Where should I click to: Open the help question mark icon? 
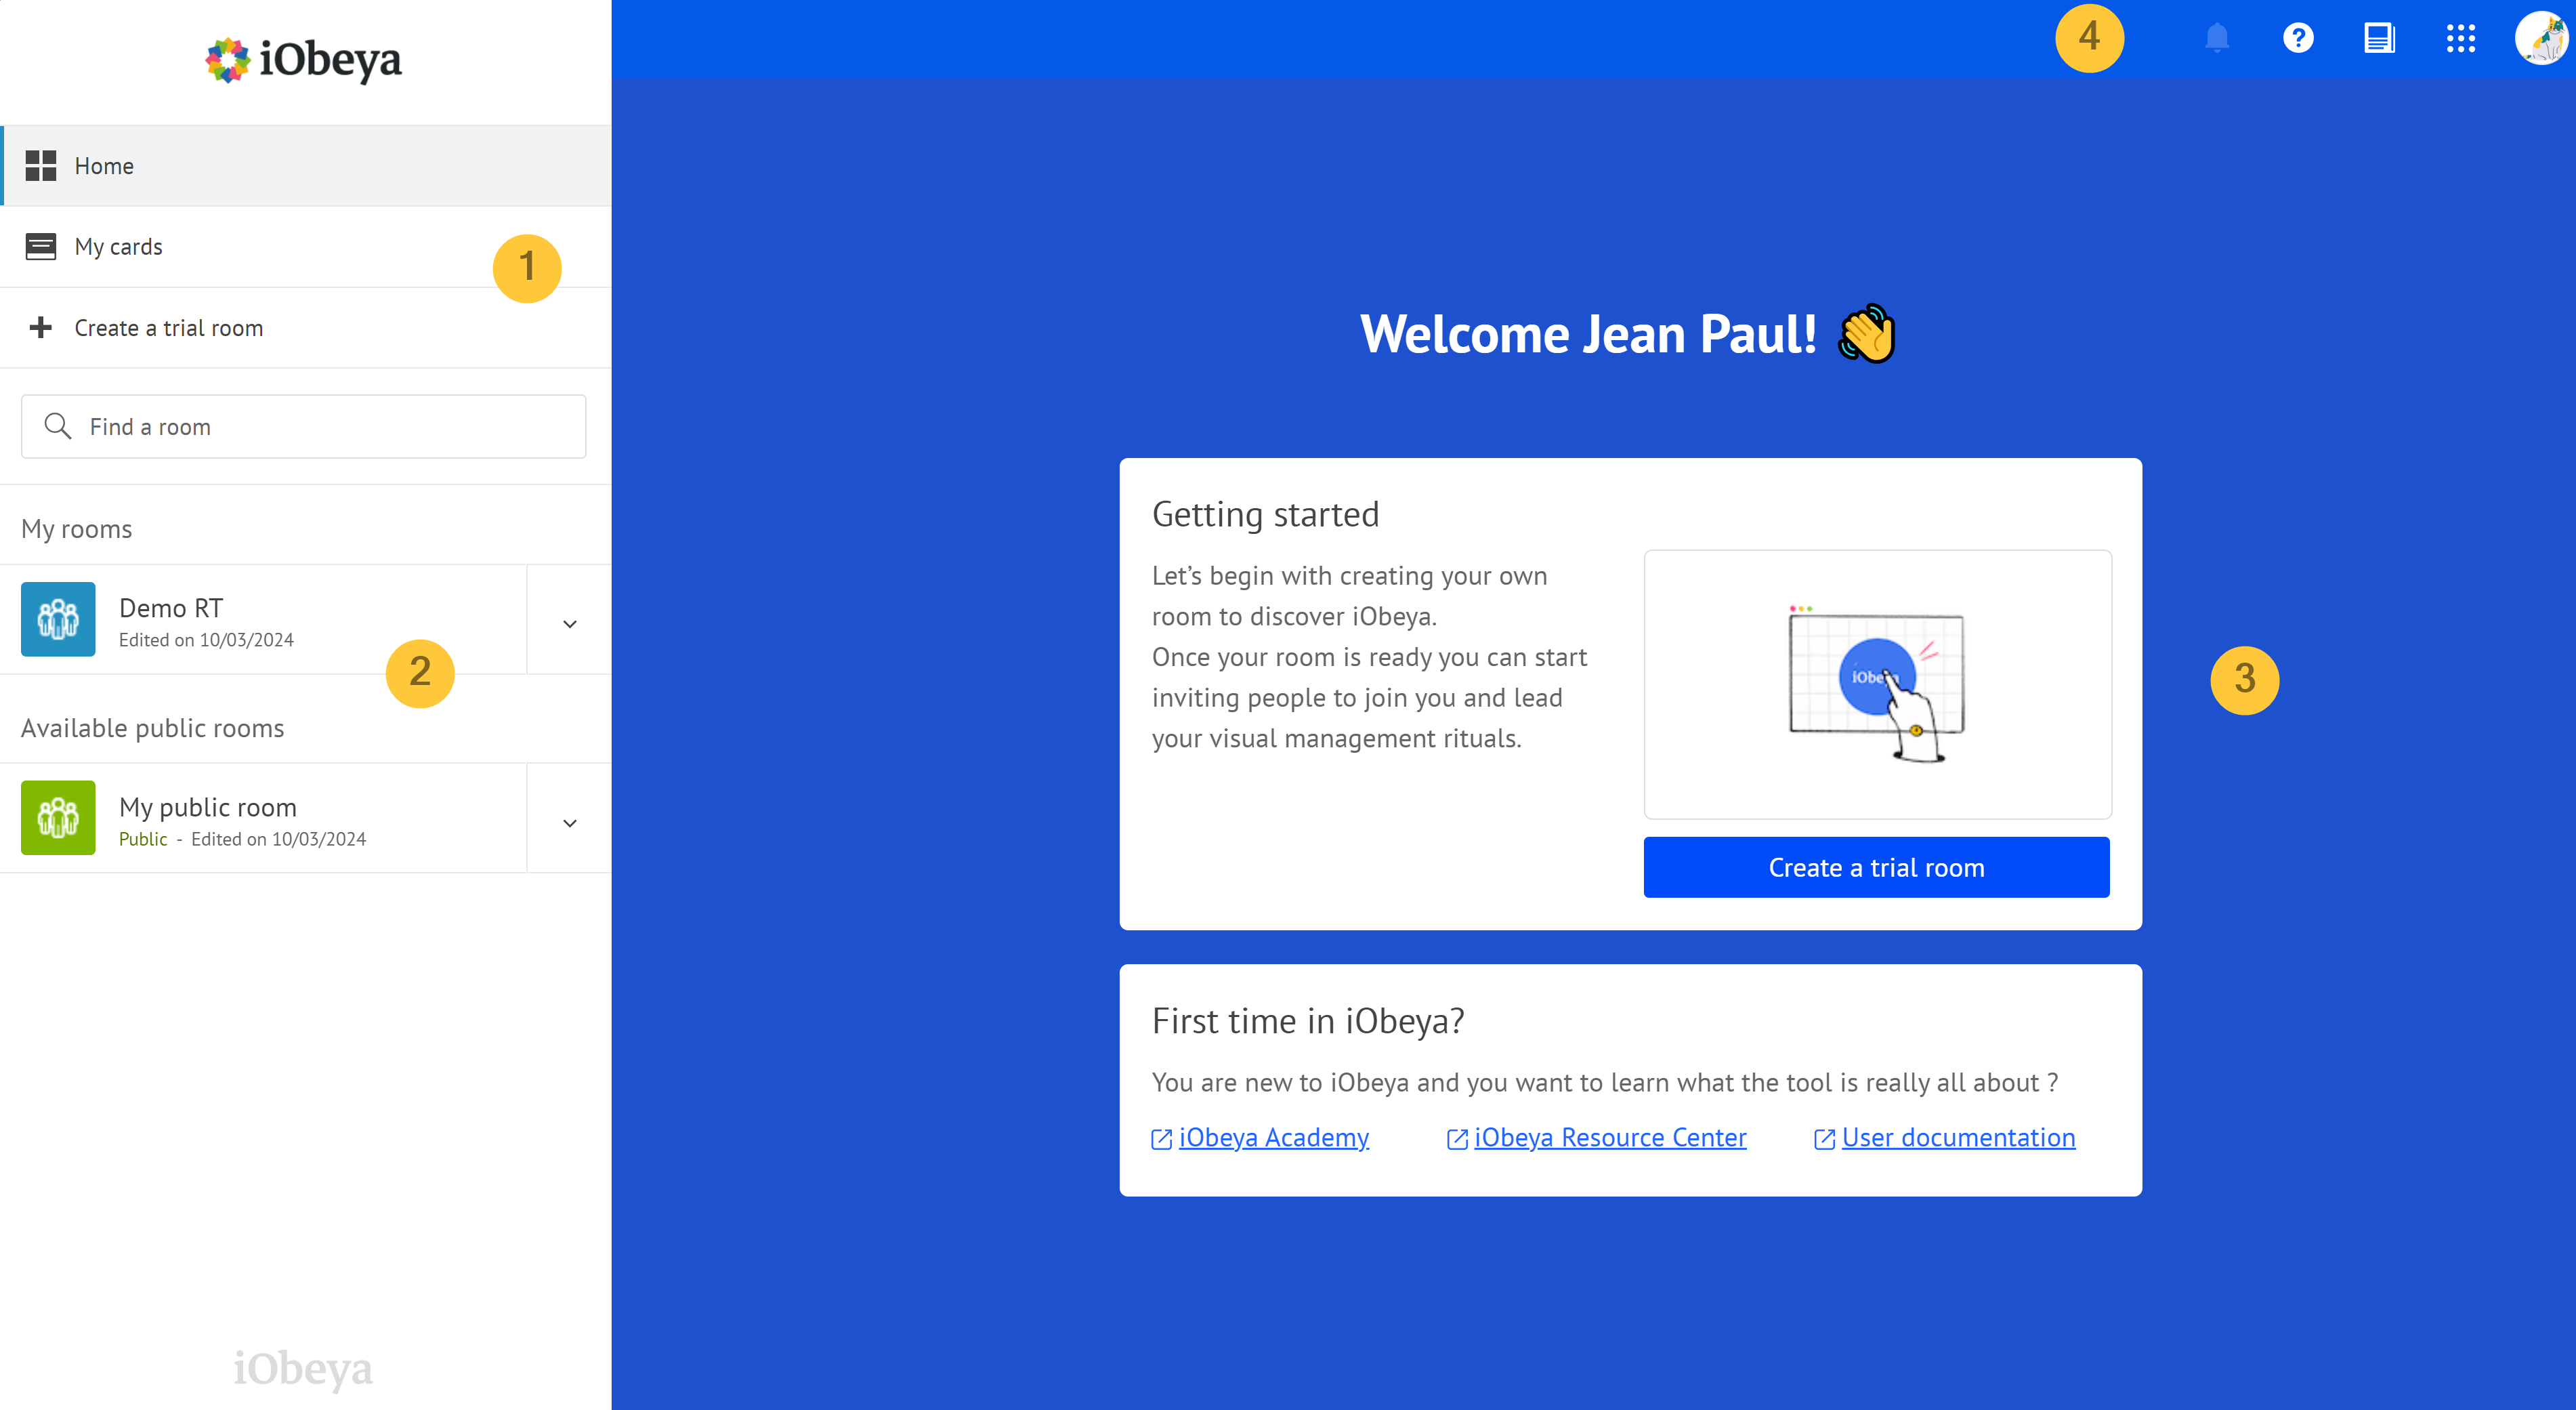tap(2298, 38)
